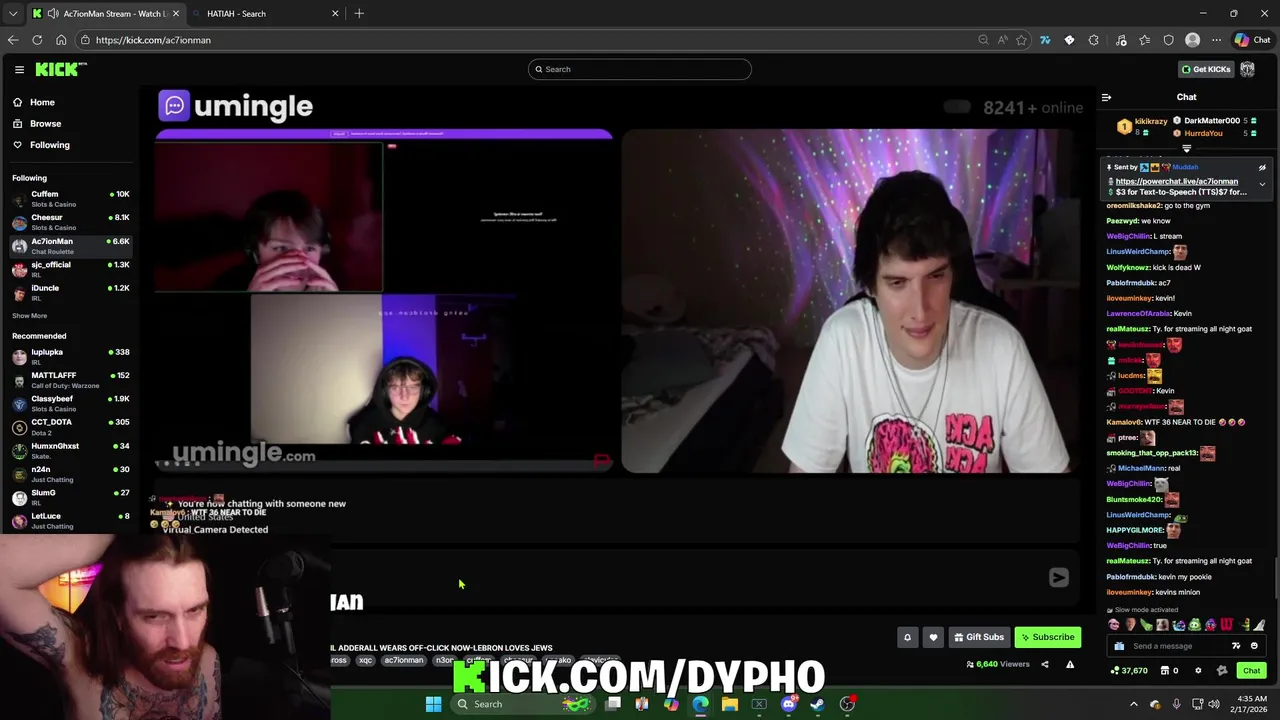Open iDuncle channel in sidebar
The height and width of the screenshot is (720, 1280).
pos(70,292)
